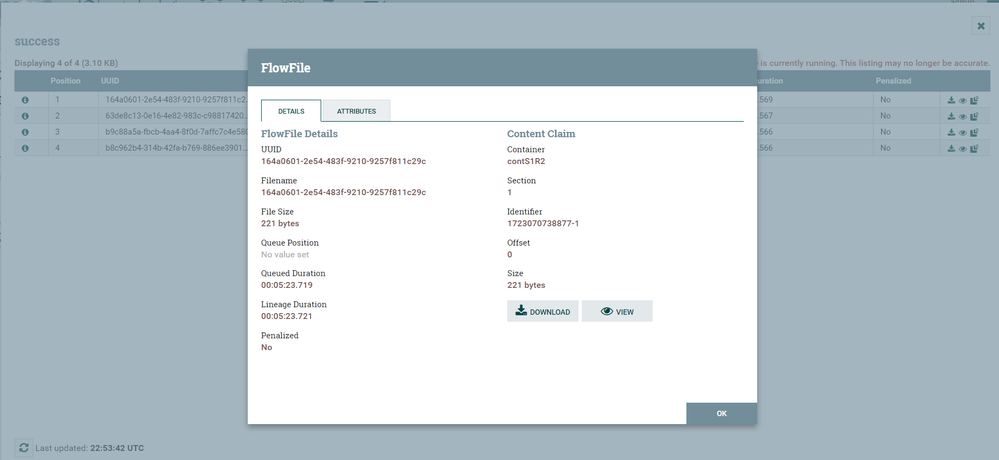999x460 pixels.
Task: Download content icon in row position 4
Action: pos(951,148)
